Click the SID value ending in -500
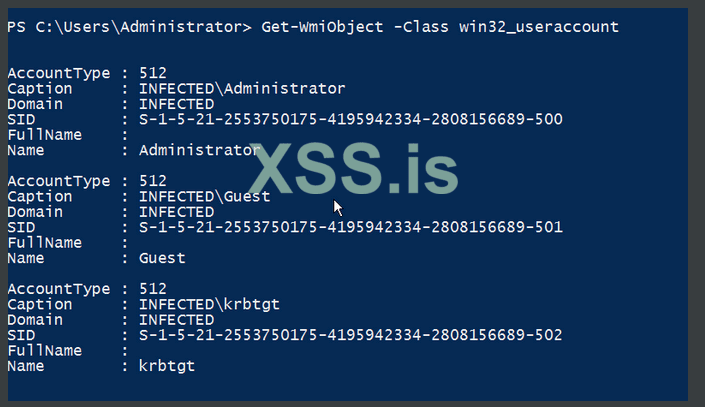 tap(350, 119)
